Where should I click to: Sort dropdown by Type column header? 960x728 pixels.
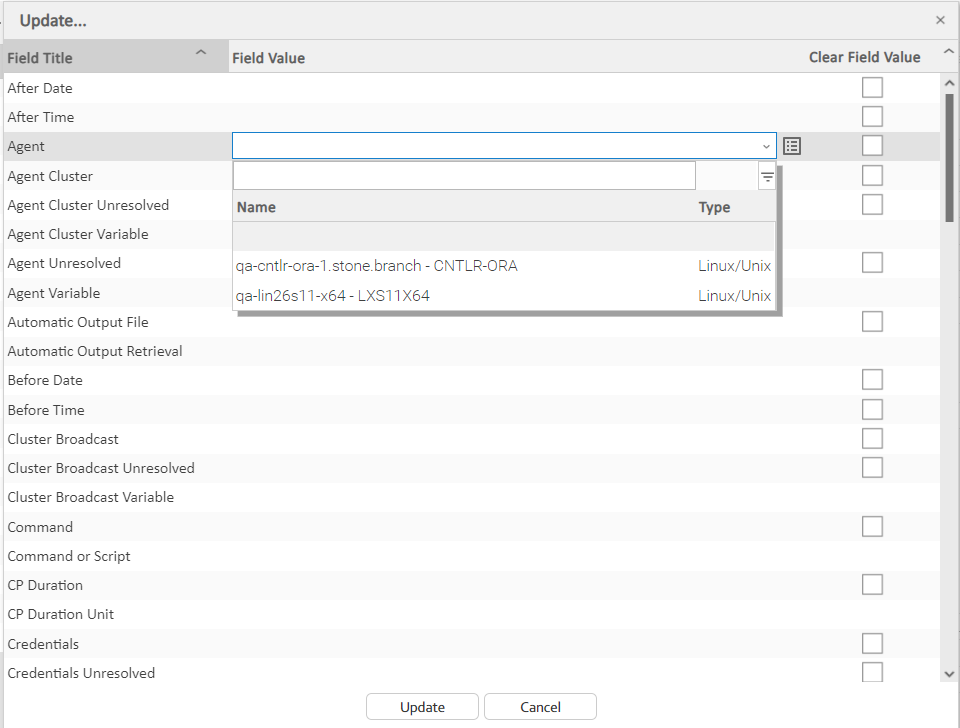tap(714, 207)
